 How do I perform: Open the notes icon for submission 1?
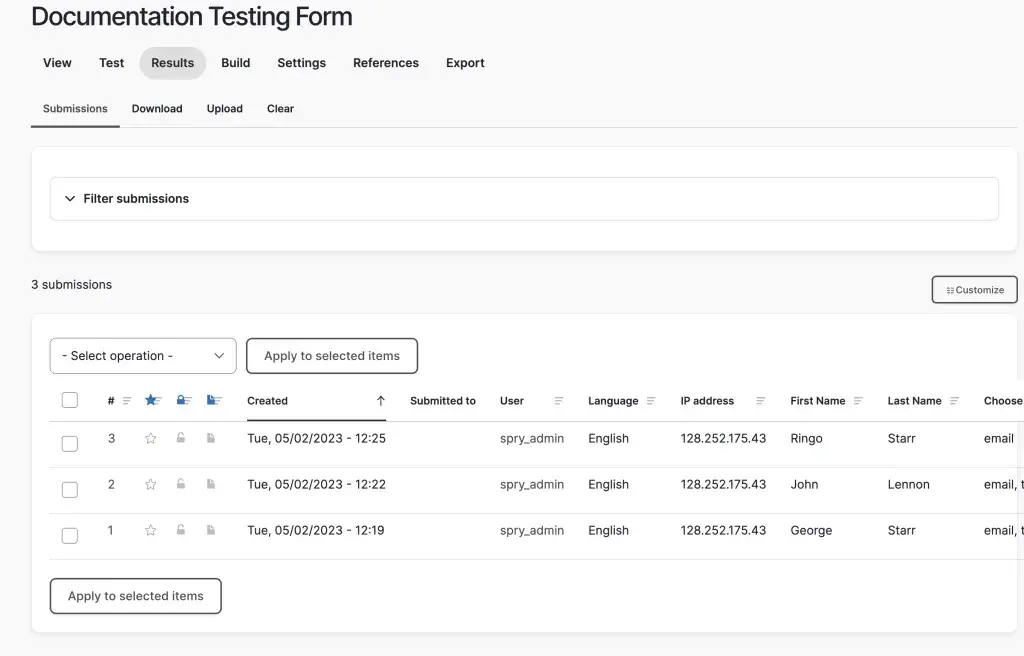(211, 530)
